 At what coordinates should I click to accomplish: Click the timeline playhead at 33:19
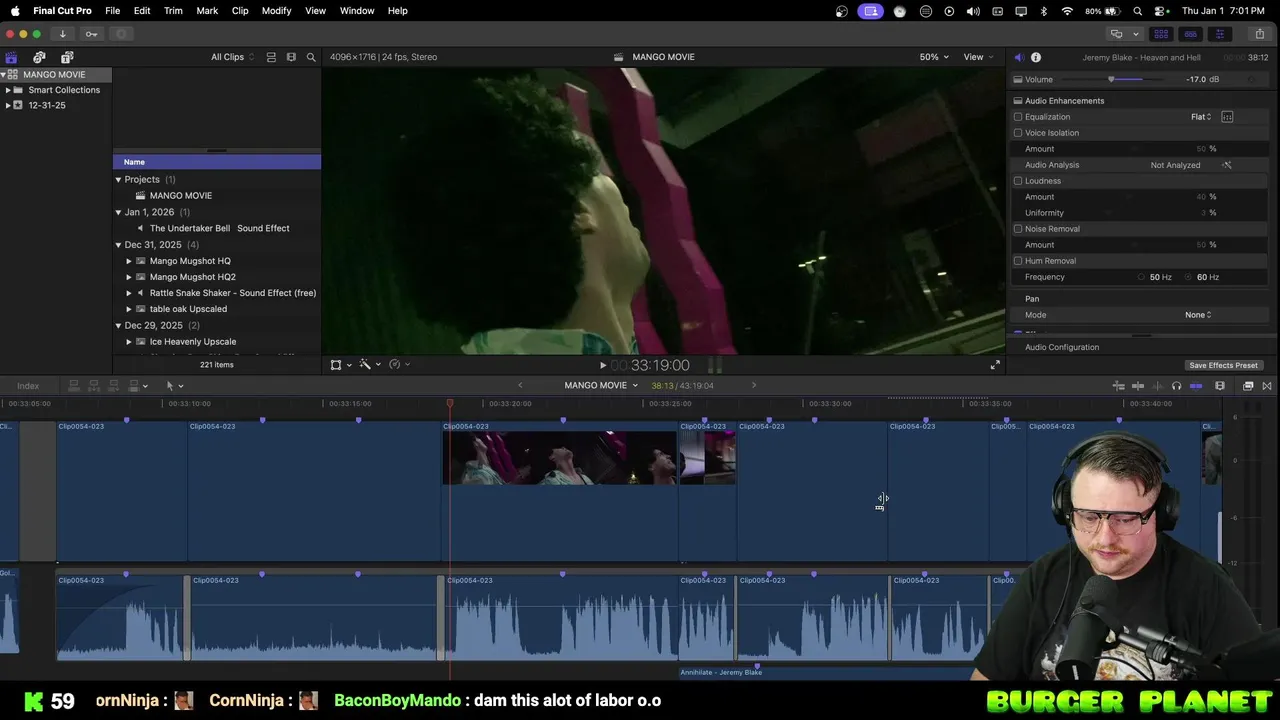click(450, 404)
